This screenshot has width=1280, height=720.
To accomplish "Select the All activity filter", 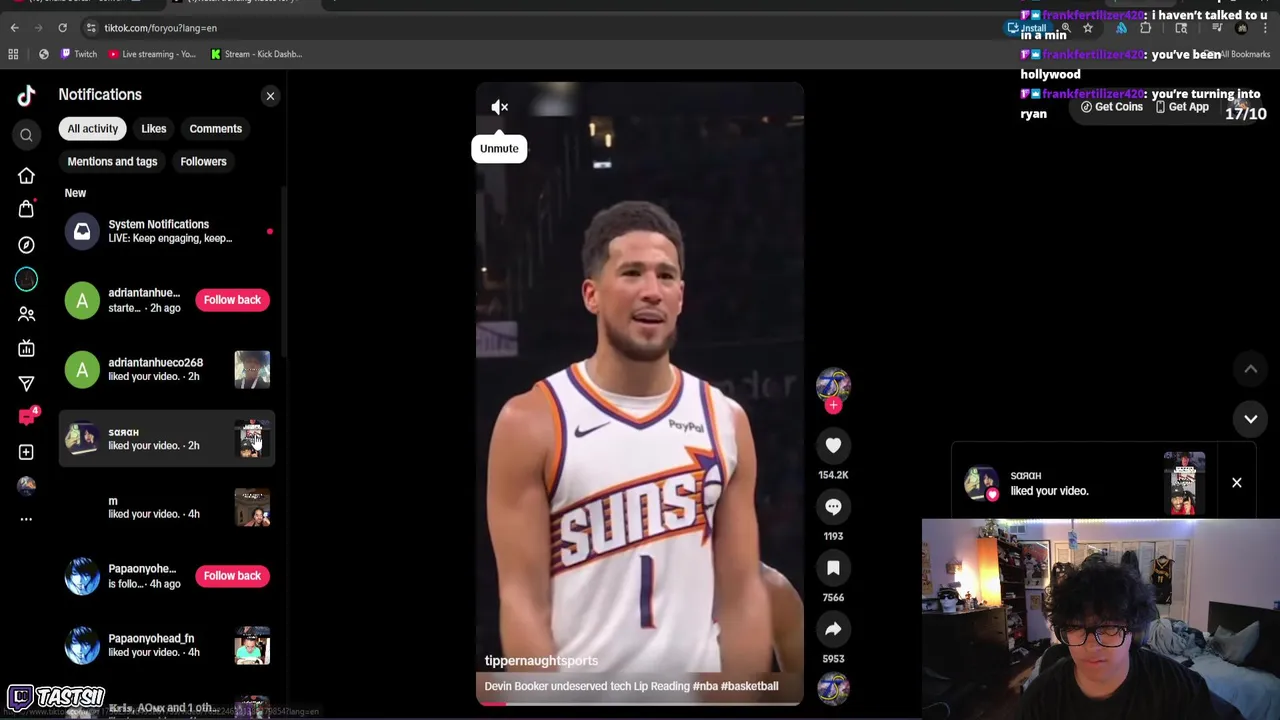I will [x=93, y=129].
